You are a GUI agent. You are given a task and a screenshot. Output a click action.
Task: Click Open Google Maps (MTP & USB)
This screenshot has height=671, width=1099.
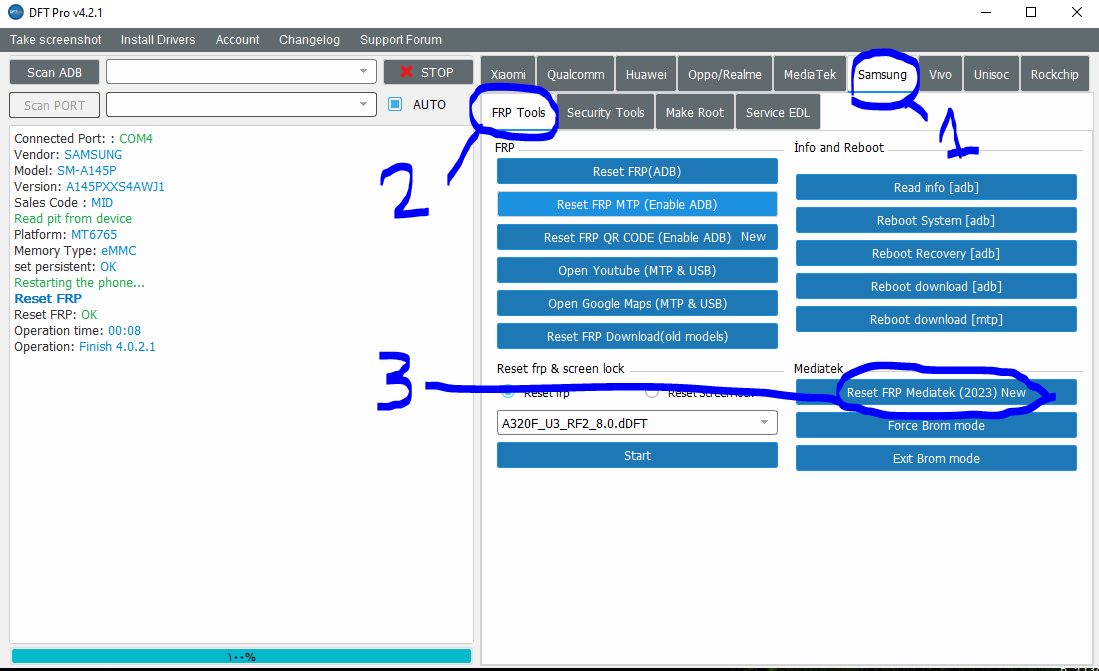[x=637, y=303]
